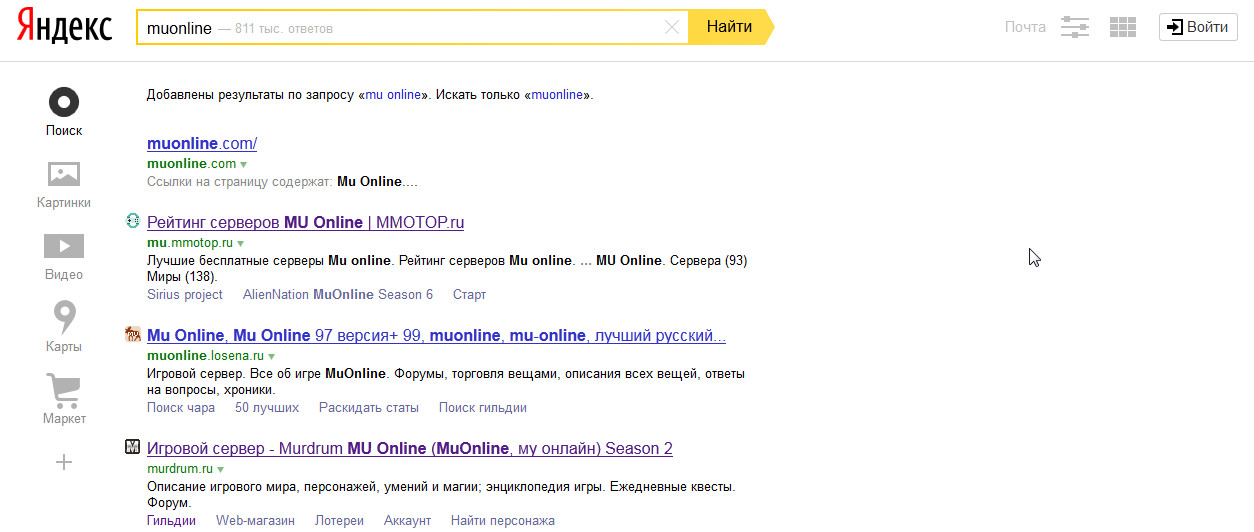Open Картинки image search icon
Viewport: 1254px width, 532px height.
pyautogui.click(x=64, y=174)
